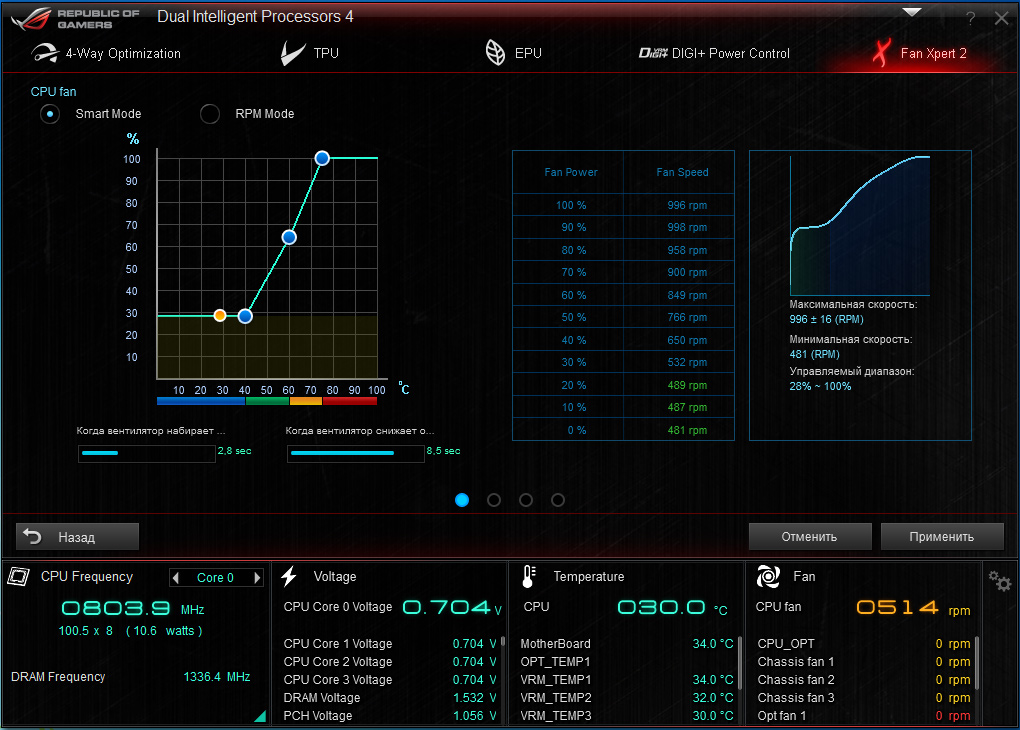Go to the third fan page dot

point(526,500)
